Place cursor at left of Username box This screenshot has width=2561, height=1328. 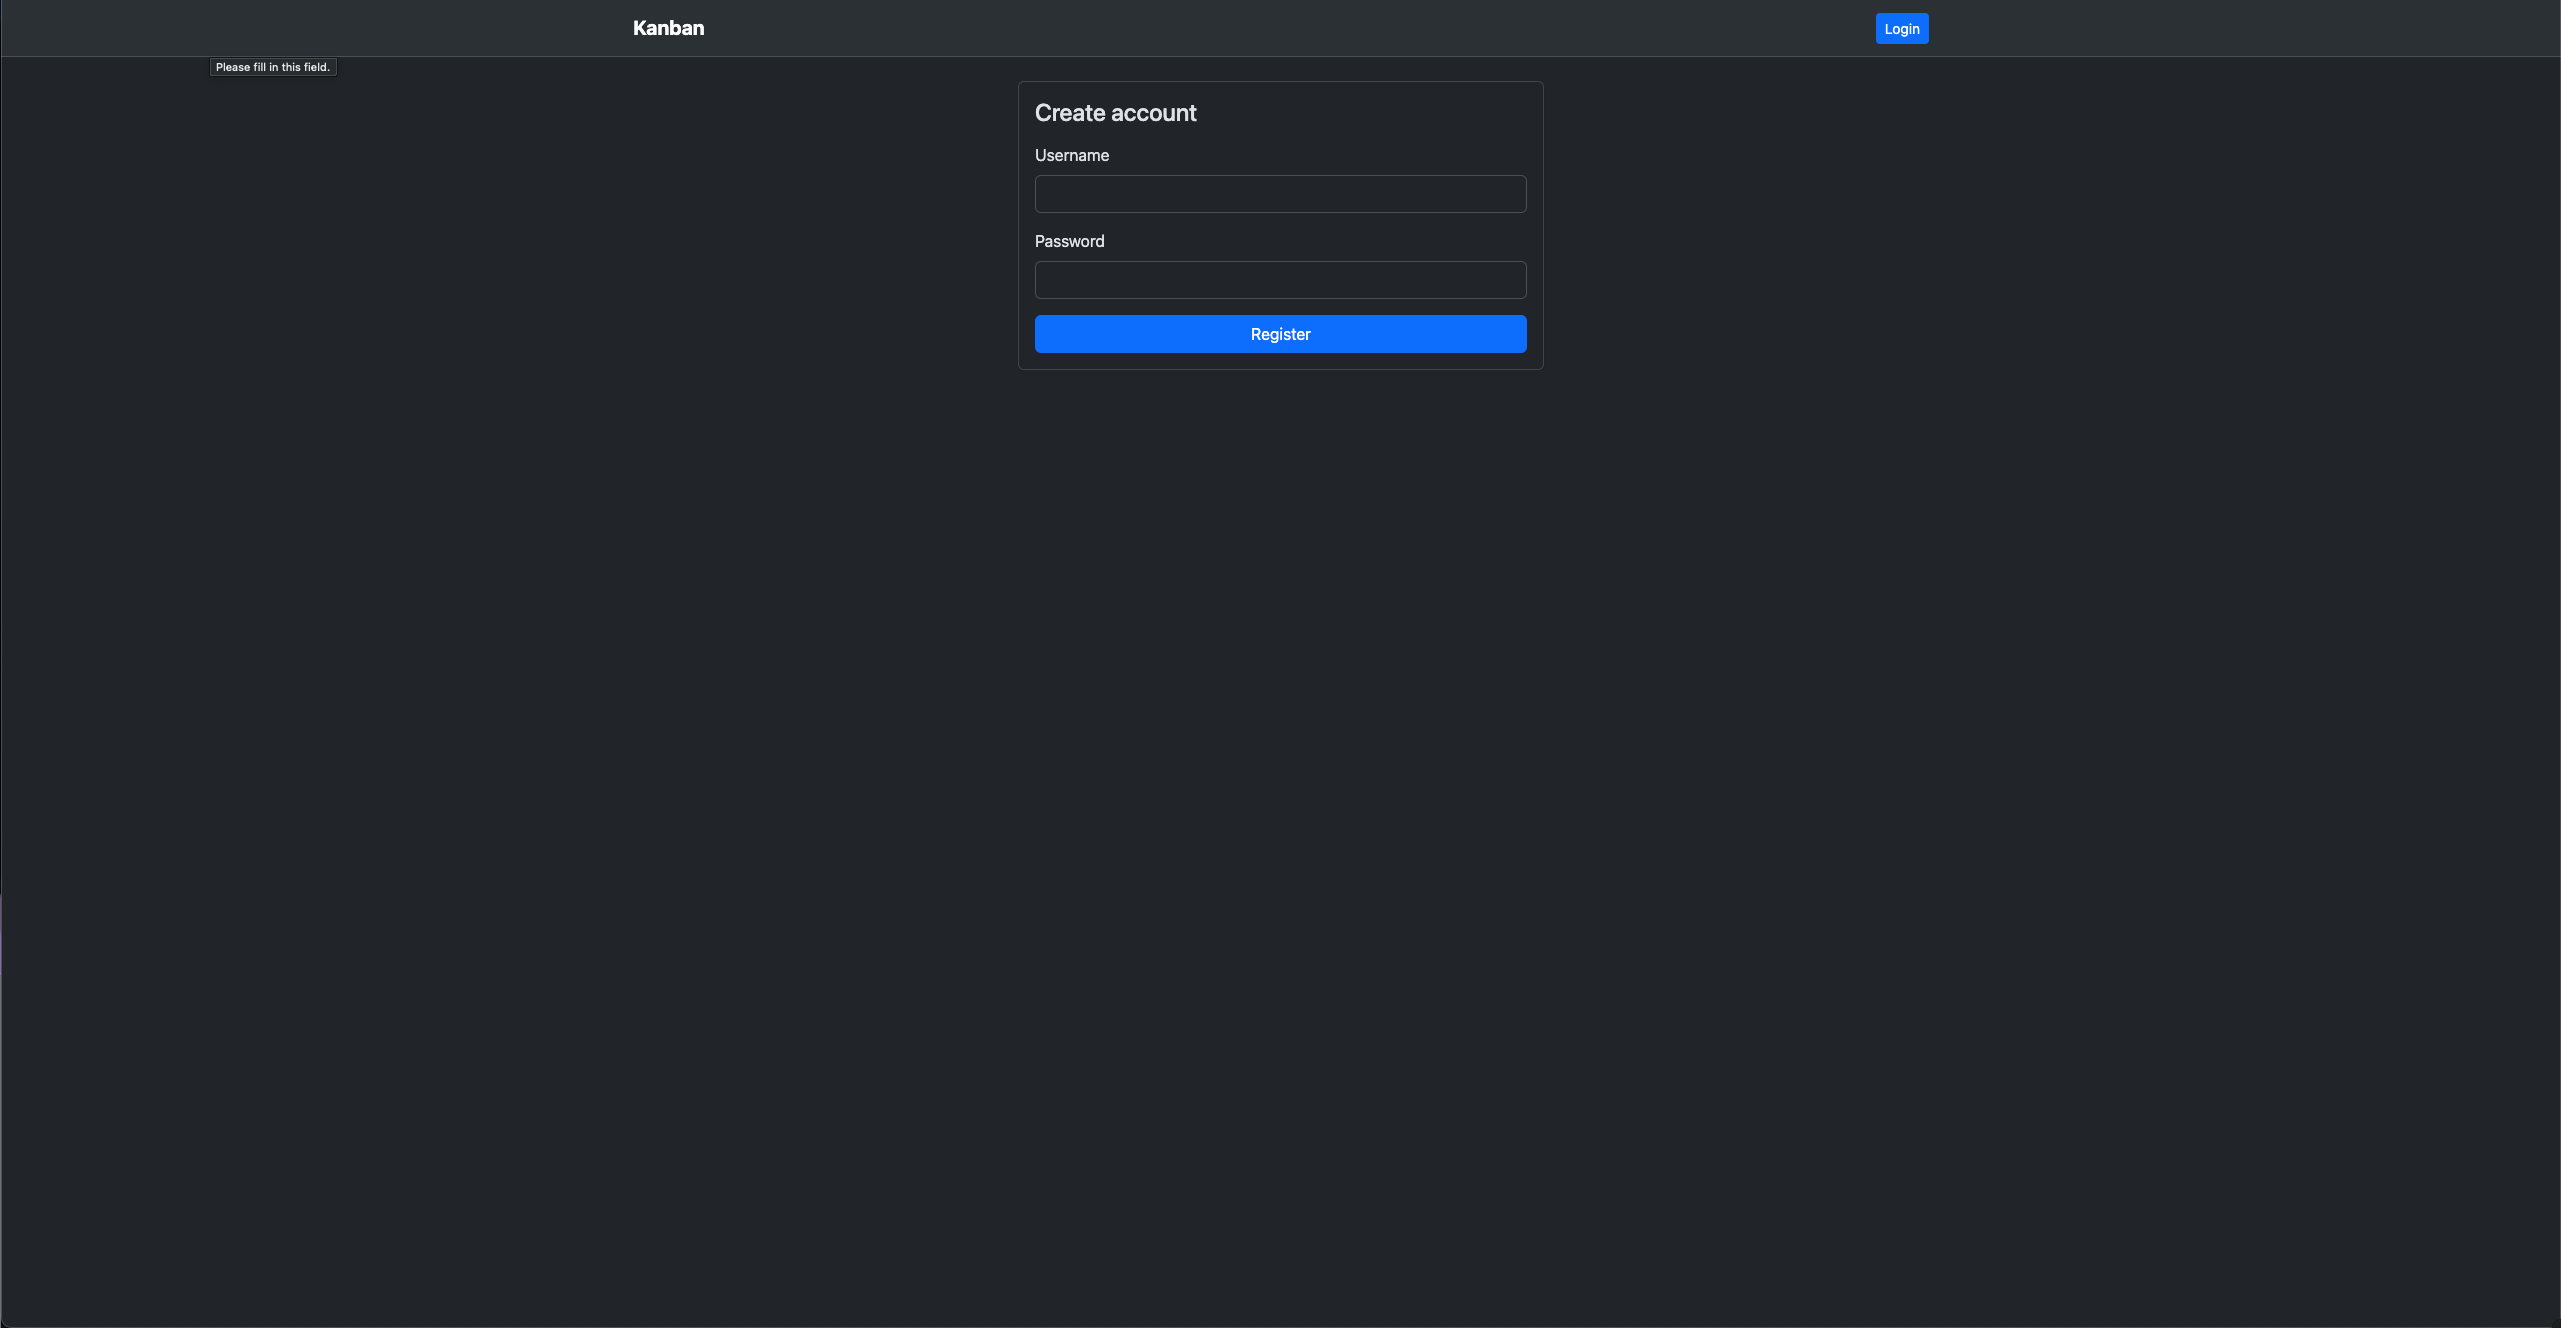(1046, 194)
